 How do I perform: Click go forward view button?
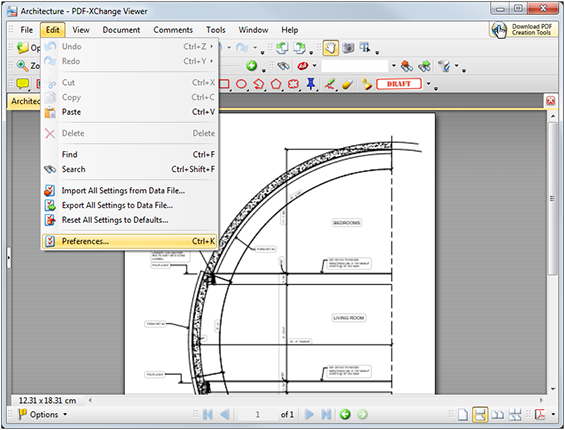tap(362, 415)
